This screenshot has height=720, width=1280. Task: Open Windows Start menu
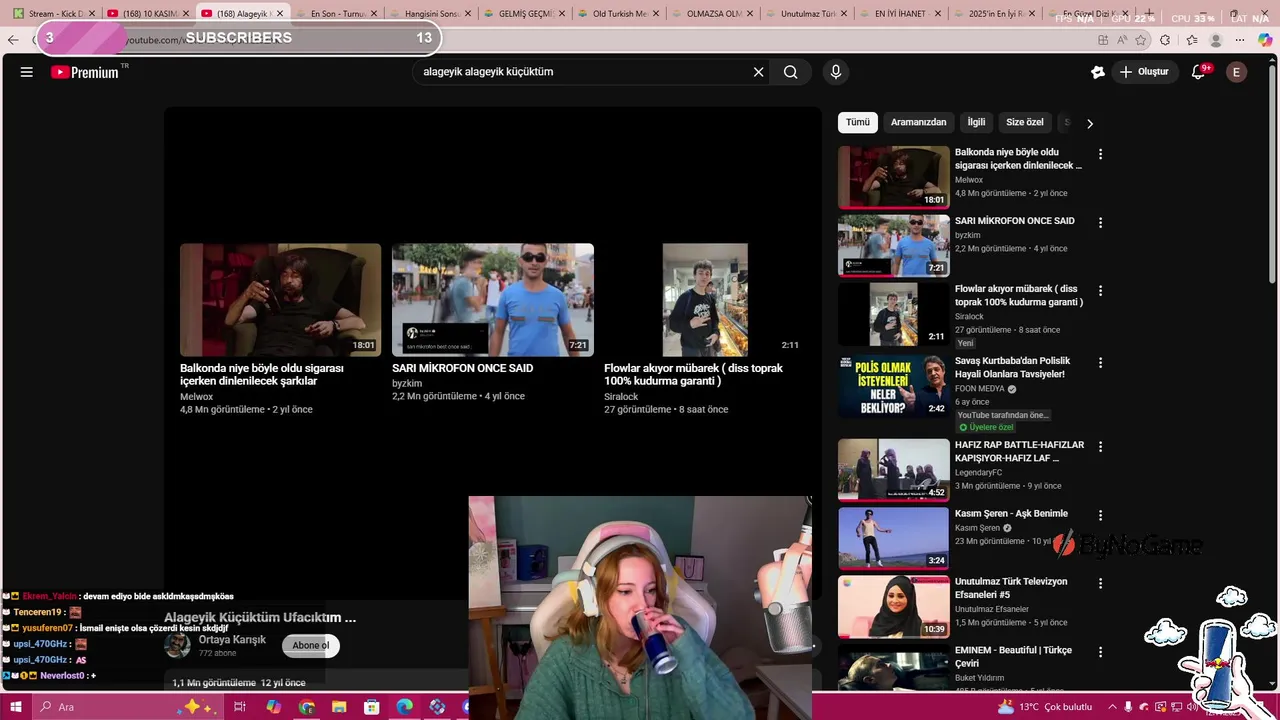(15, 707)
